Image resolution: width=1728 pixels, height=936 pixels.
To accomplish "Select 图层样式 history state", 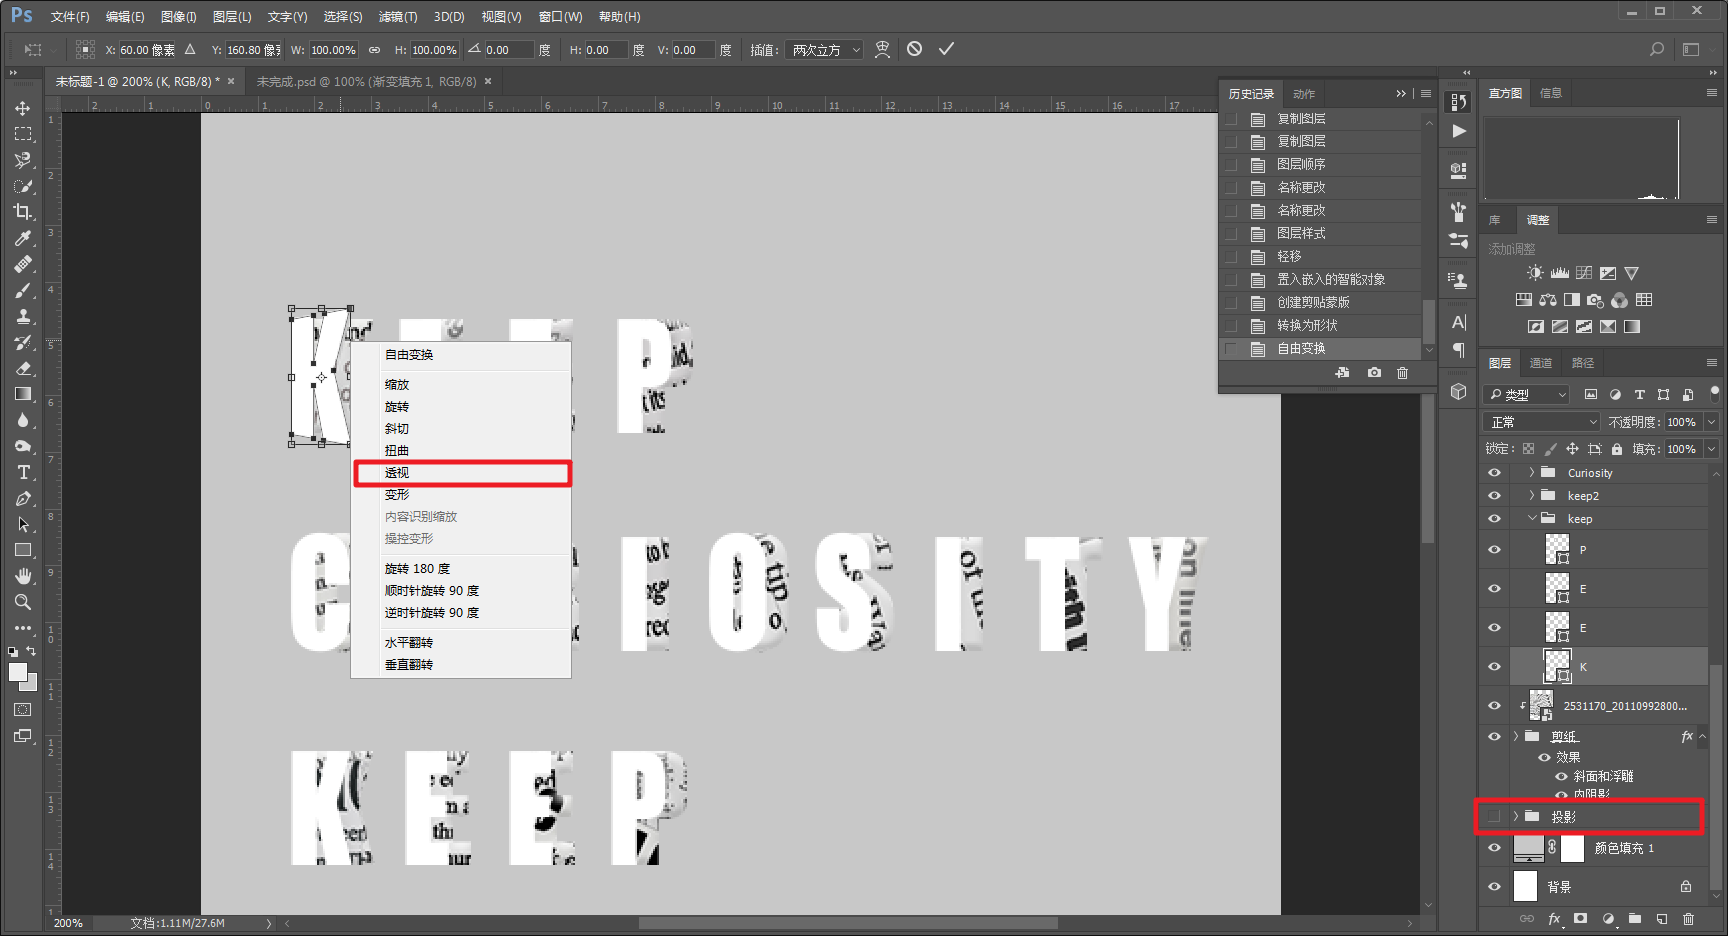I will point(1320,234).
